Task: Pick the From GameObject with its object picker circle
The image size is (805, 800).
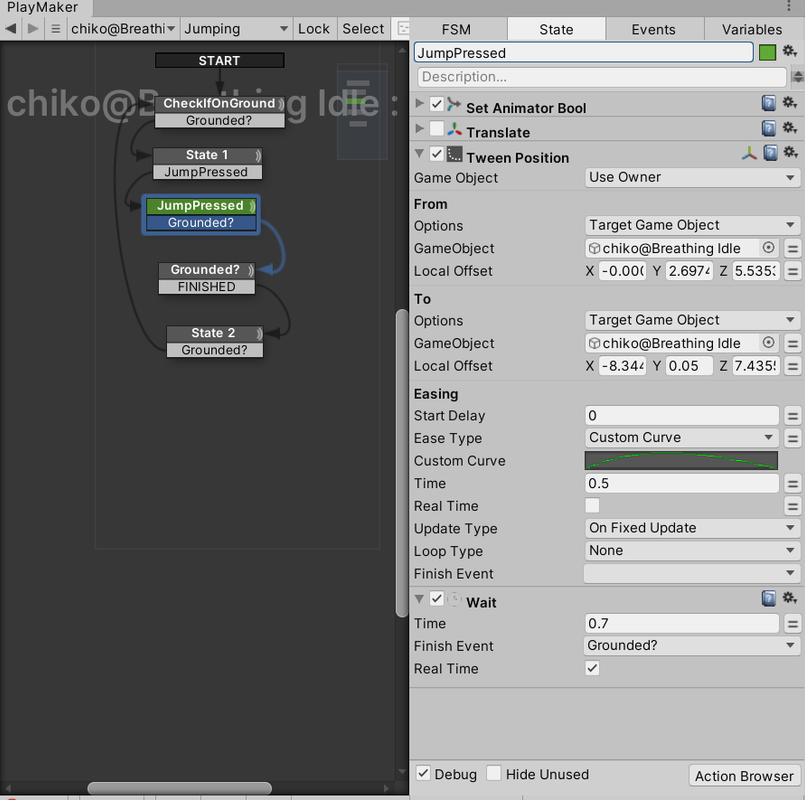Action: (x=768, y=247)
